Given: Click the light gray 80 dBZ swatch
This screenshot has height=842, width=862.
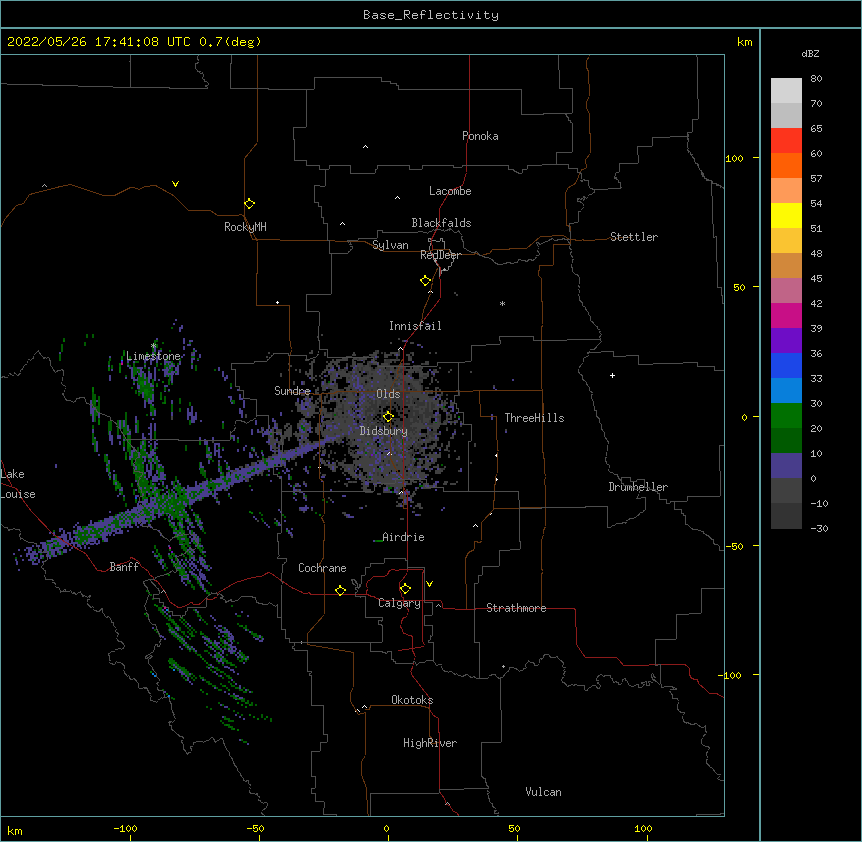Looking at the screenshot, I should [x=786, y=91].
